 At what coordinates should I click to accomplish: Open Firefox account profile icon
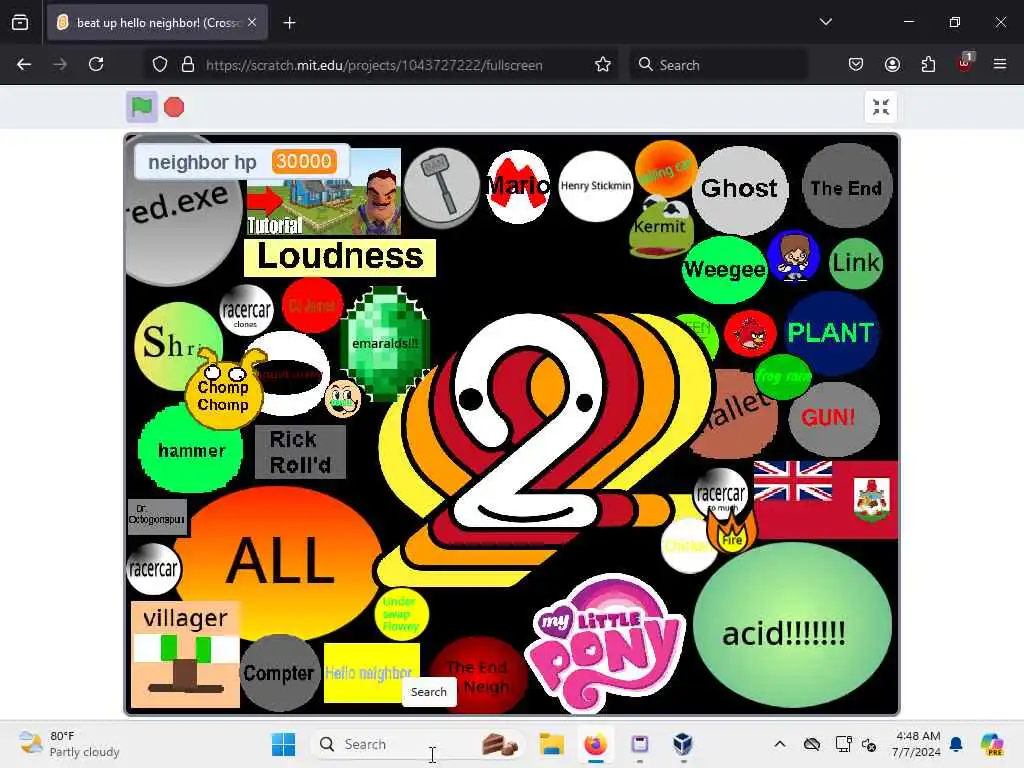892,64
